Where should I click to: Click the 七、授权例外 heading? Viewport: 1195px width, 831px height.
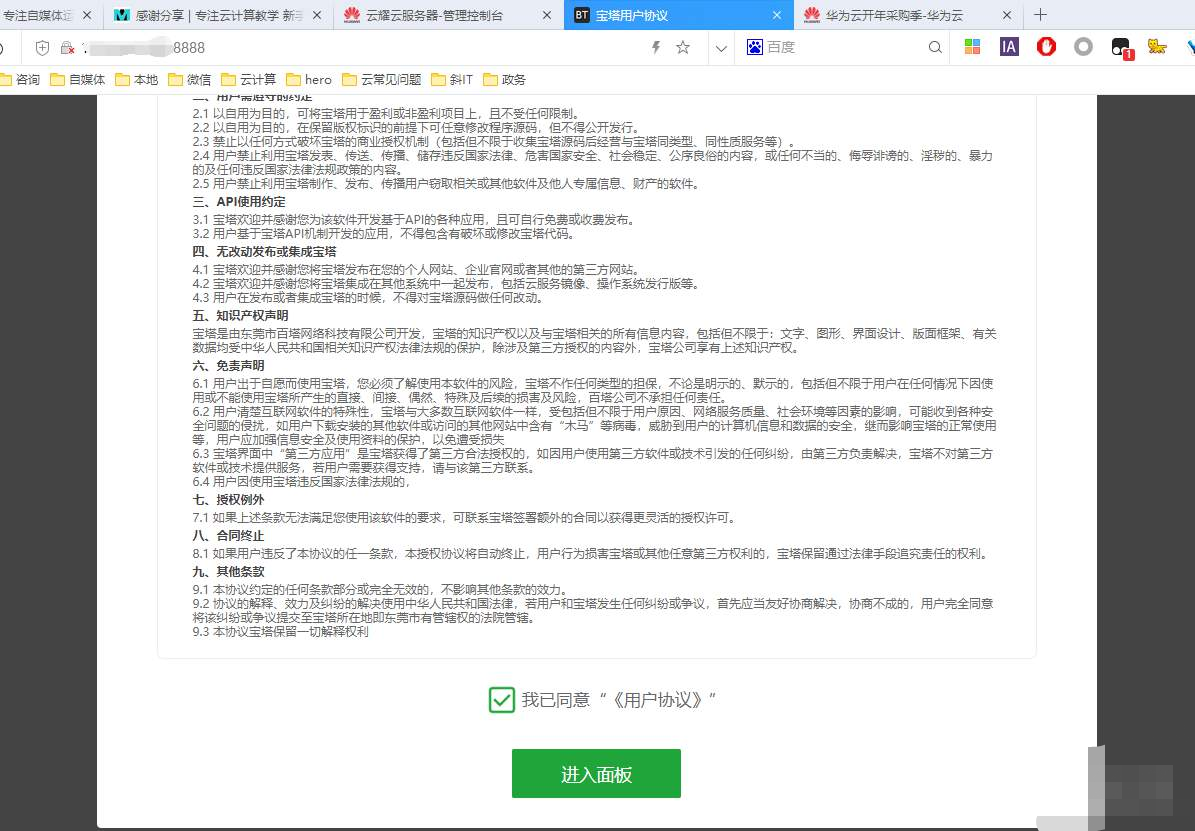tap(228, 499)
